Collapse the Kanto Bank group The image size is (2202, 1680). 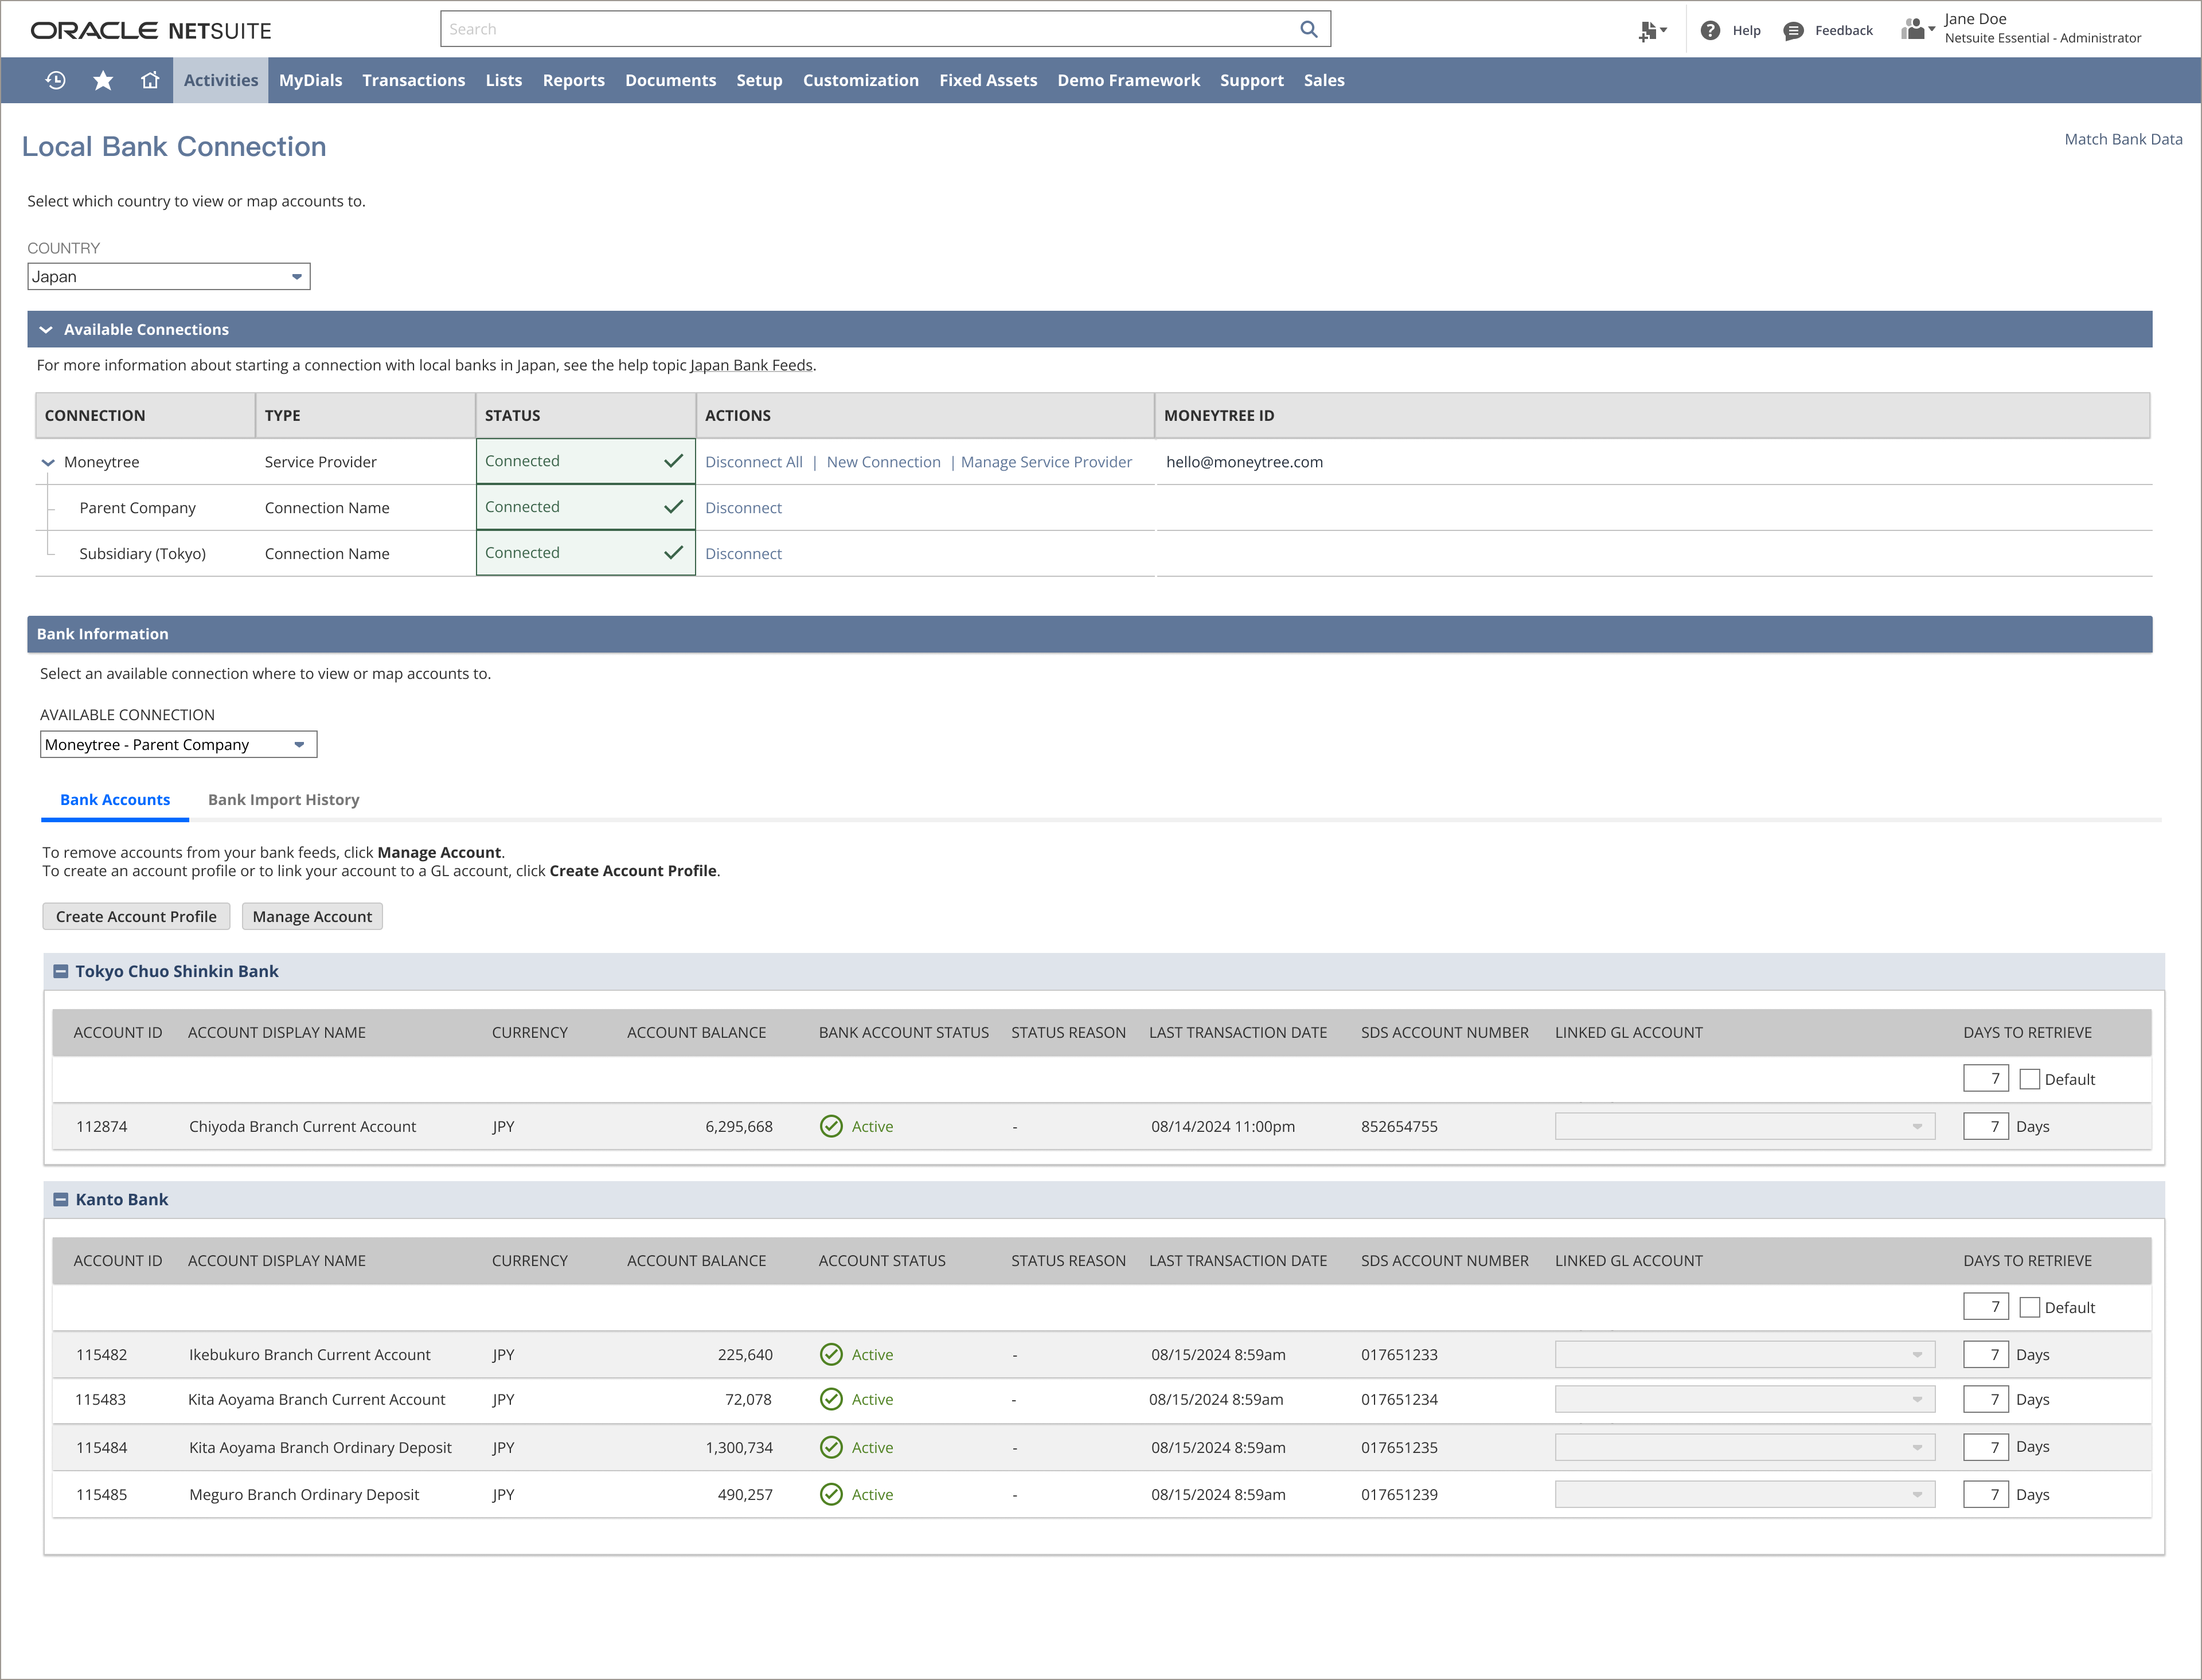[x=60, y=1199]
